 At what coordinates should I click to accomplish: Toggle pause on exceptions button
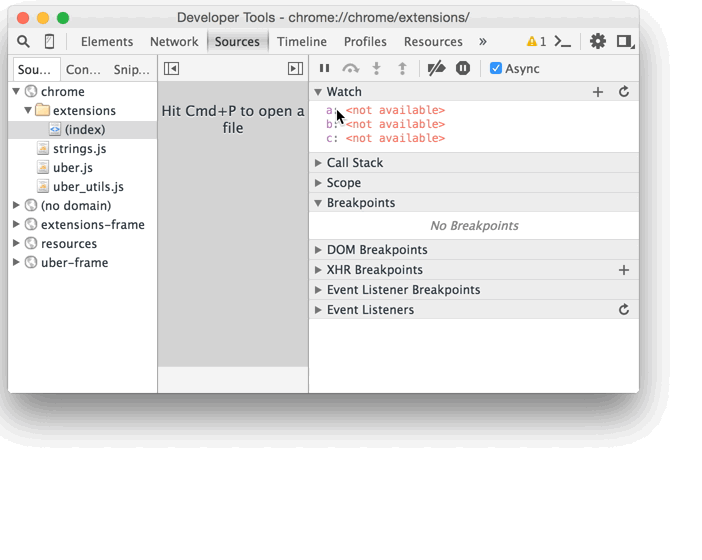pos(463,68)
